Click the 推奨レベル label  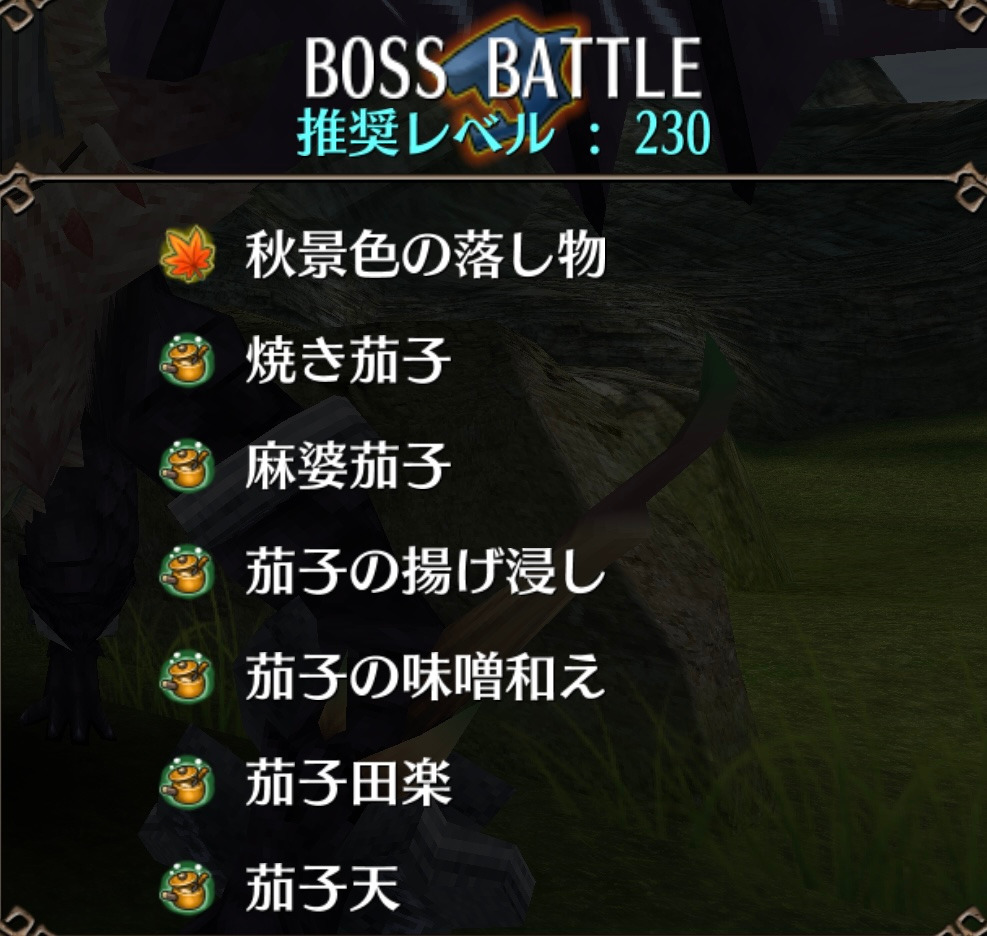[426, 133]
